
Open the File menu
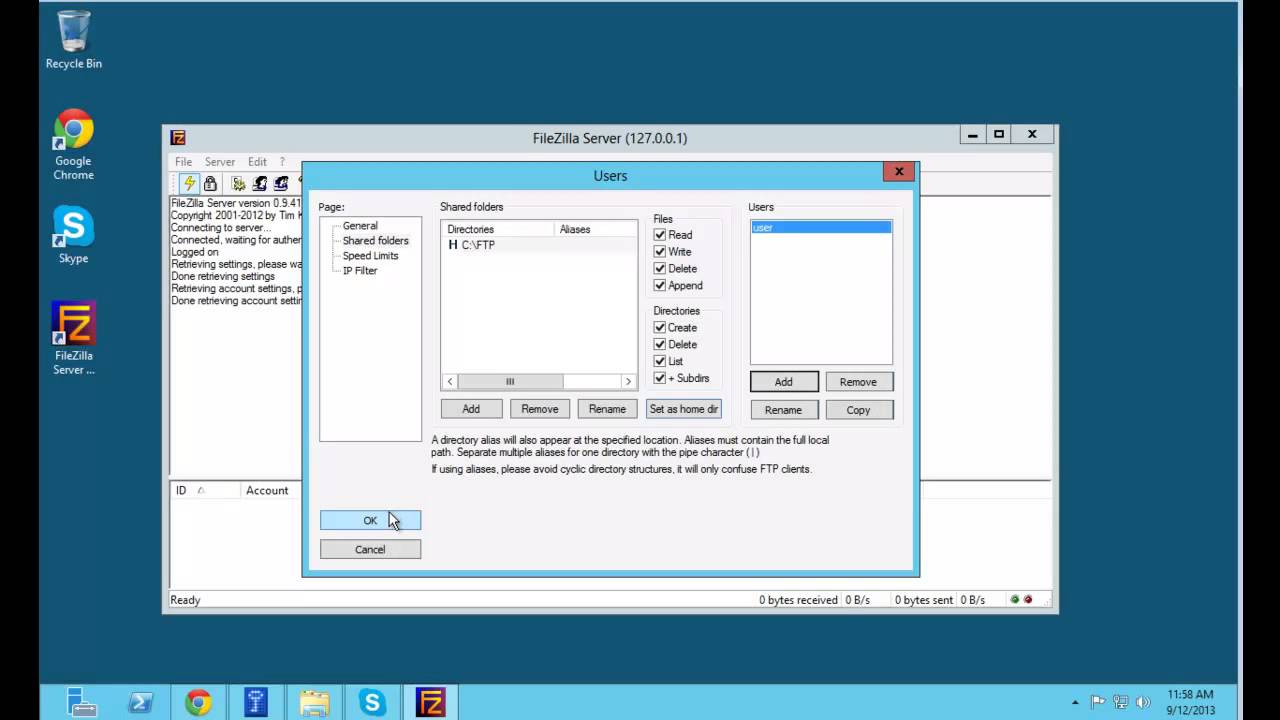pyautogui.click(x=184, y=162)
